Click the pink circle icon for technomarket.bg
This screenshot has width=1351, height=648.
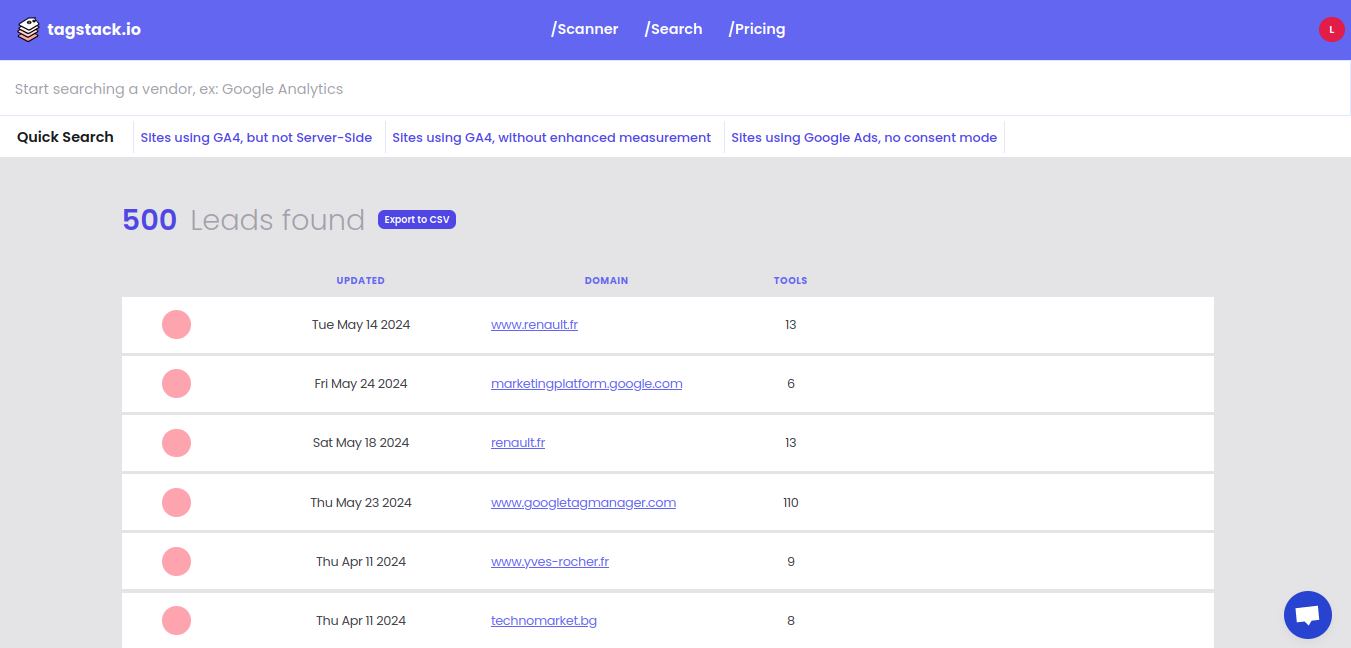point(176,621)
